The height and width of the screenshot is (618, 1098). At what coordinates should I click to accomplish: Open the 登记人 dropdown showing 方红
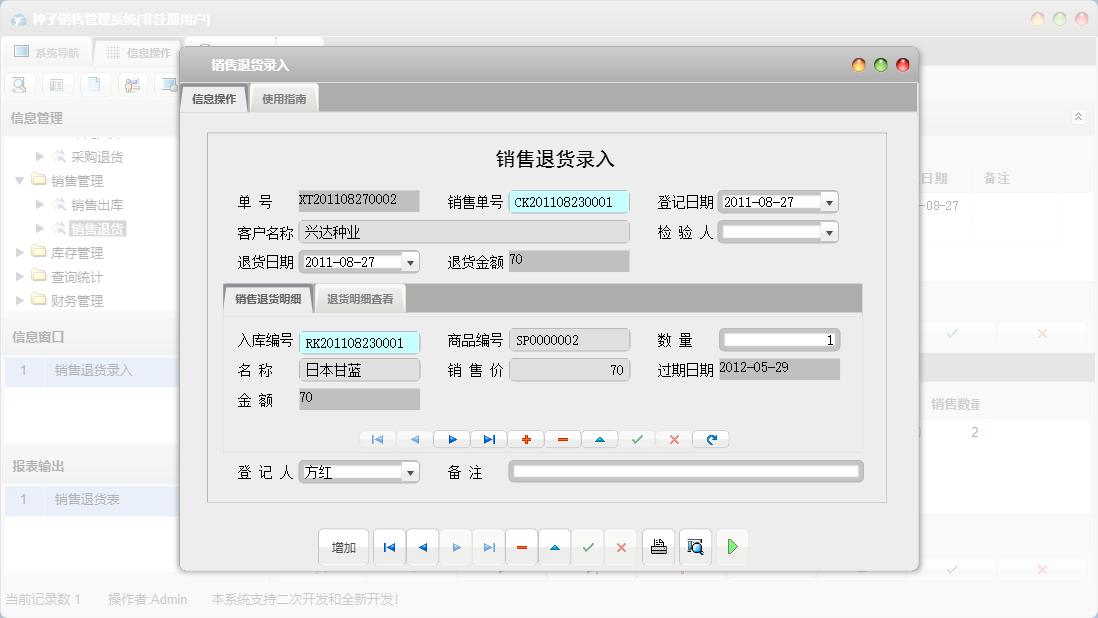click(x=409, y=472)
